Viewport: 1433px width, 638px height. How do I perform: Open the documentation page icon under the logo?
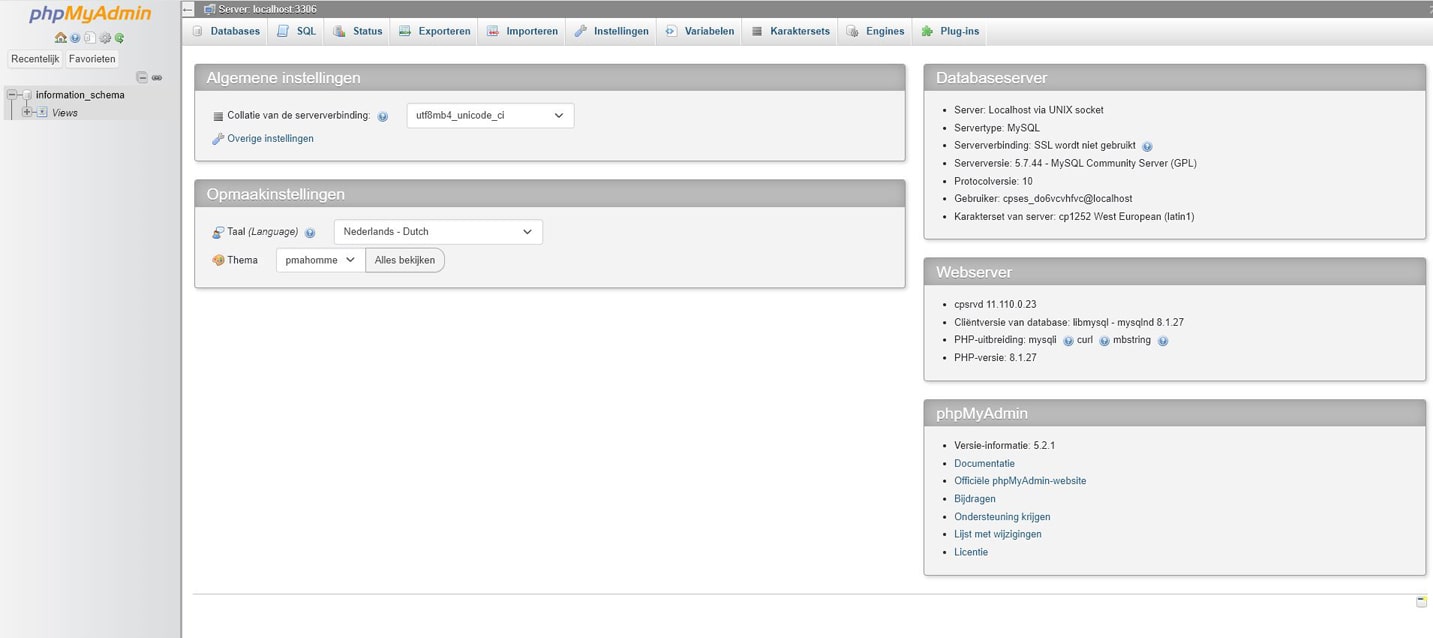tap(90, 38)
